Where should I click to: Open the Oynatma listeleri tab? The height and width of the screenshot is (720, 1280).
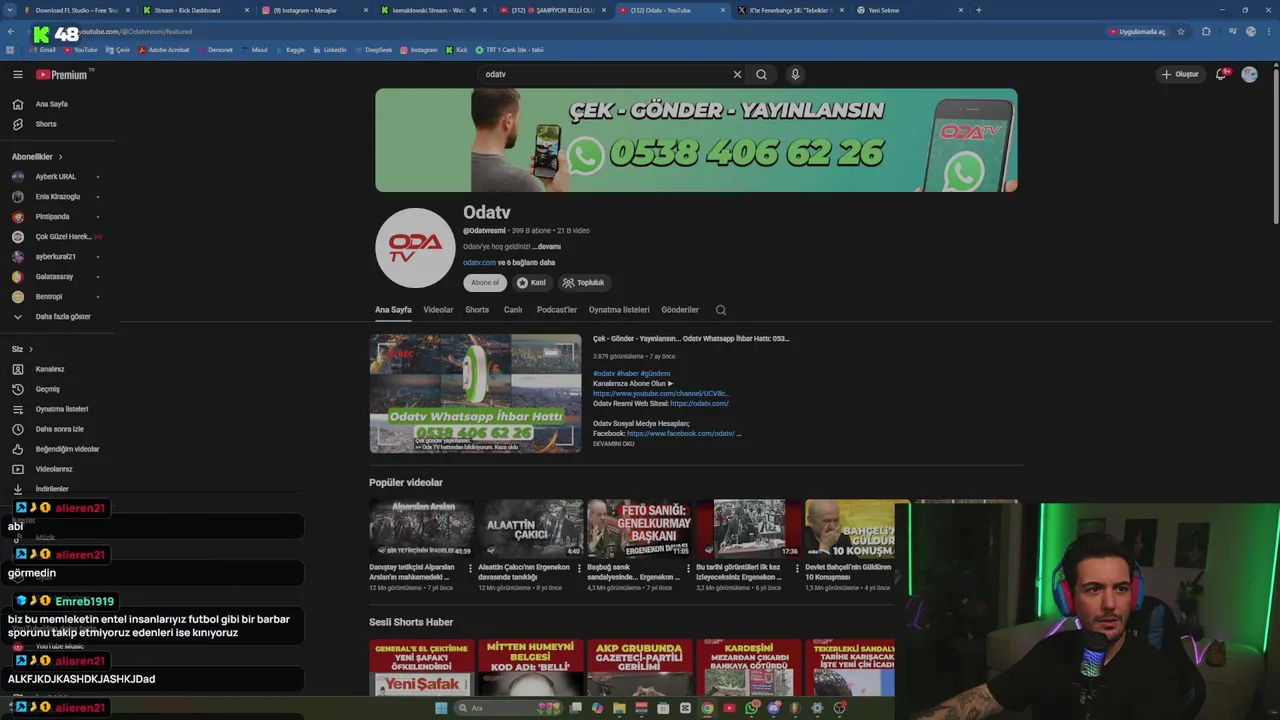[x=619, y=310]
